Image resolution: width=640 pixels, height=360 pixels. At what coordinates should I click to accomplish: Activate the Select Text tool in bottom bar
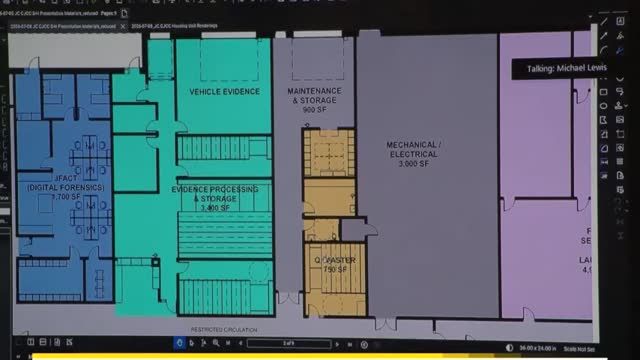tap(204, 343)
